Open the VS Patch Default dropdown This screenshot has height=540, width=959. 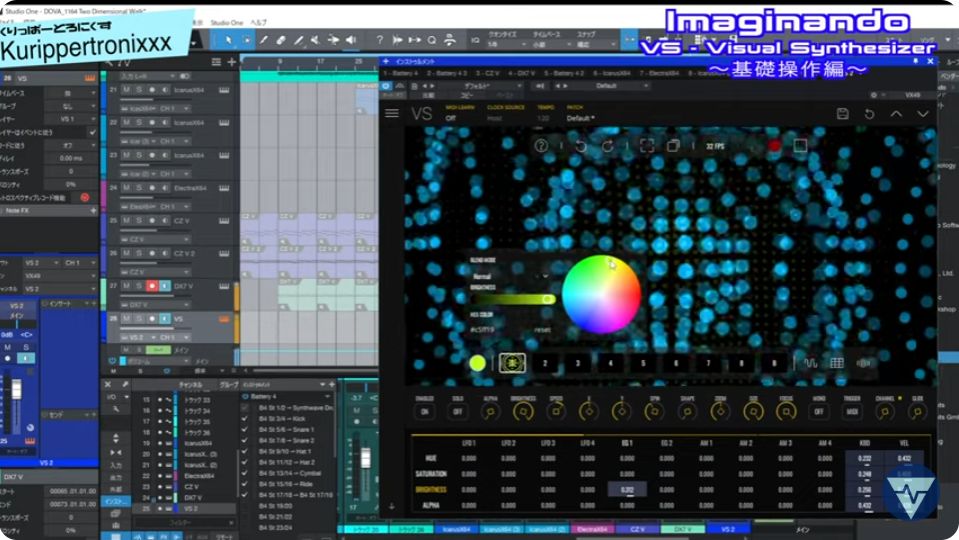pyautogui.click(x=580, y=118)
